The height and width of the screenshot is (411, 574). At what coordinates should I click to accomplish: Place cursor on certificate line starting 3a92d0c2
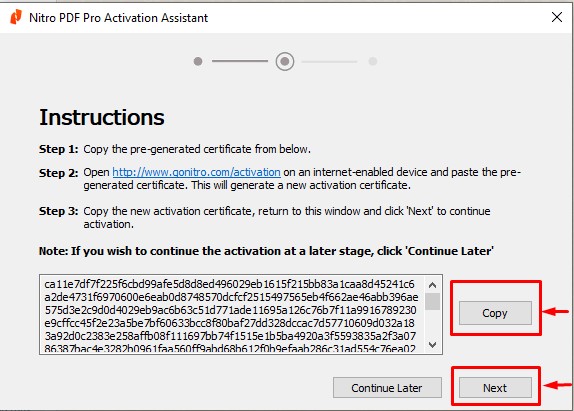pyautogui.click(x=230, y=336)
